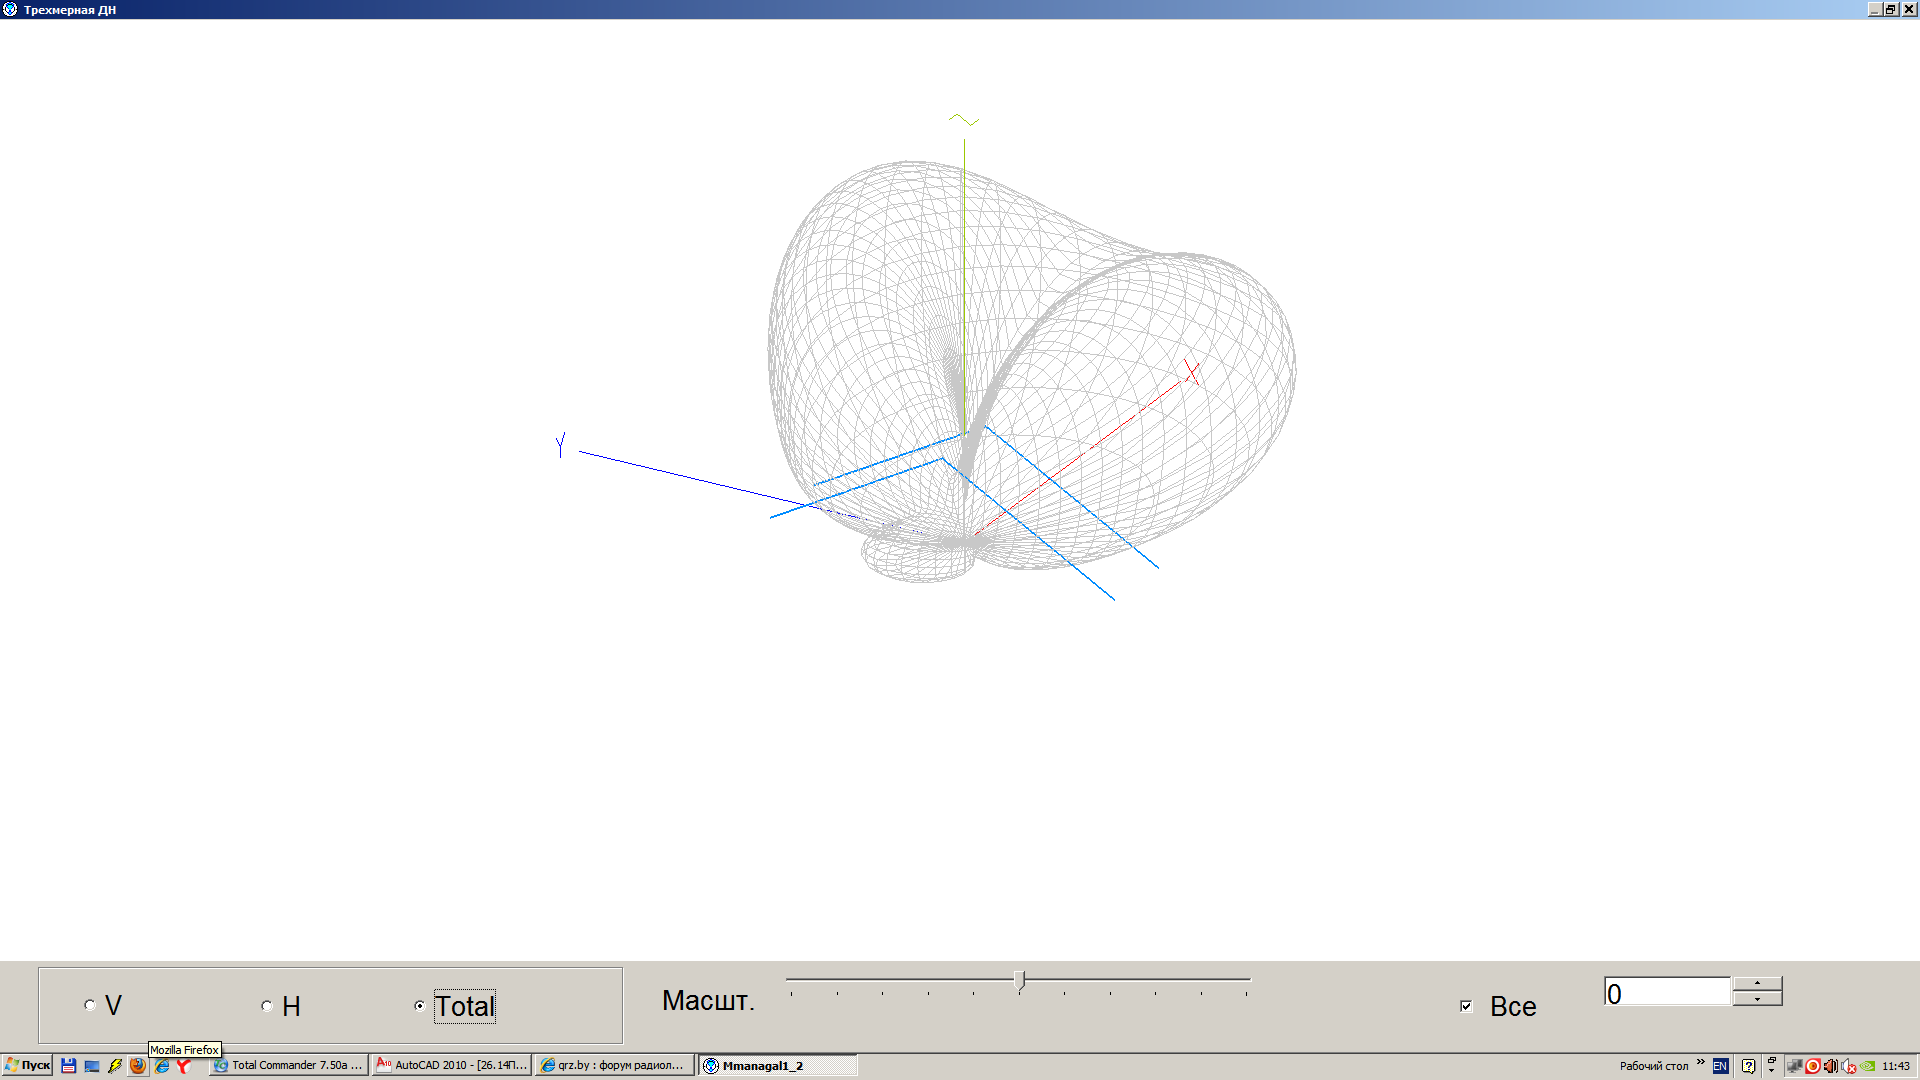The width and height of the screenshot is (1920, 1080).
Task: Decrease value with spinner down arrow
Action: (1757, 998)
